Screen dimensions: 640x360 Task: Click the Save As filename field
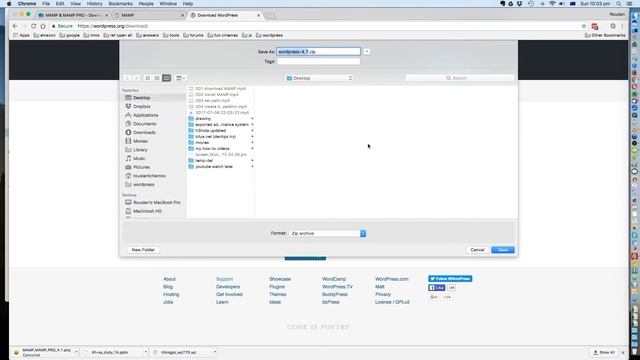[318, 52]
